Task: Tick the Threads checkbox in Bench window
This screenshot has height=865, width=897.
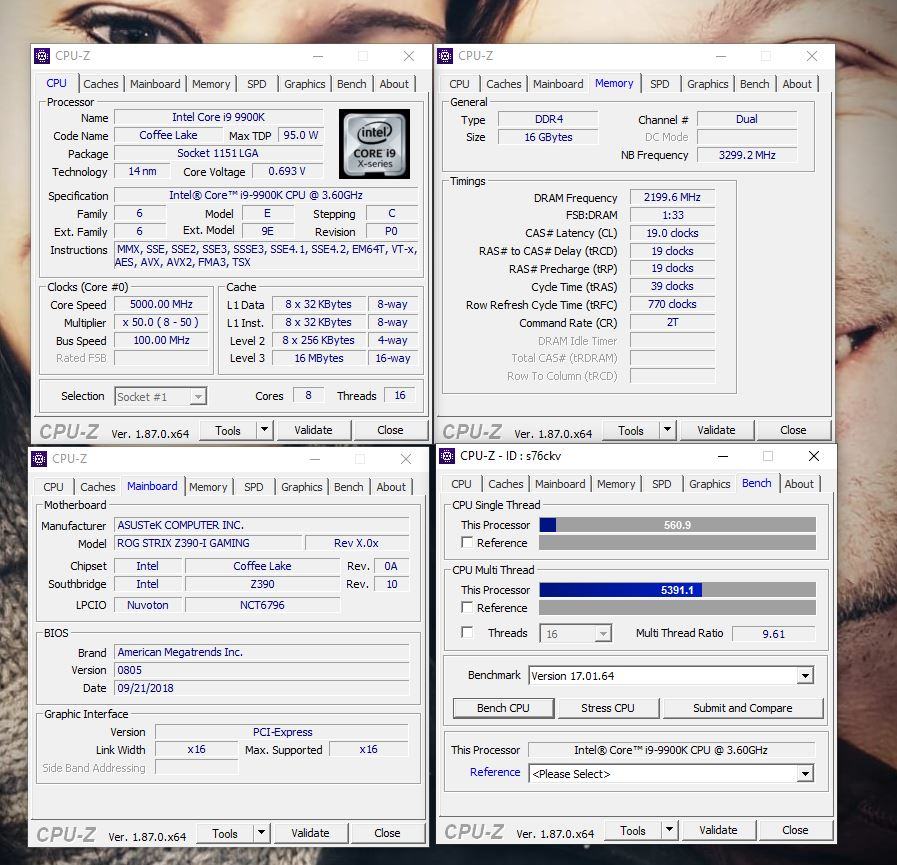Action: [x=467, y=632]
